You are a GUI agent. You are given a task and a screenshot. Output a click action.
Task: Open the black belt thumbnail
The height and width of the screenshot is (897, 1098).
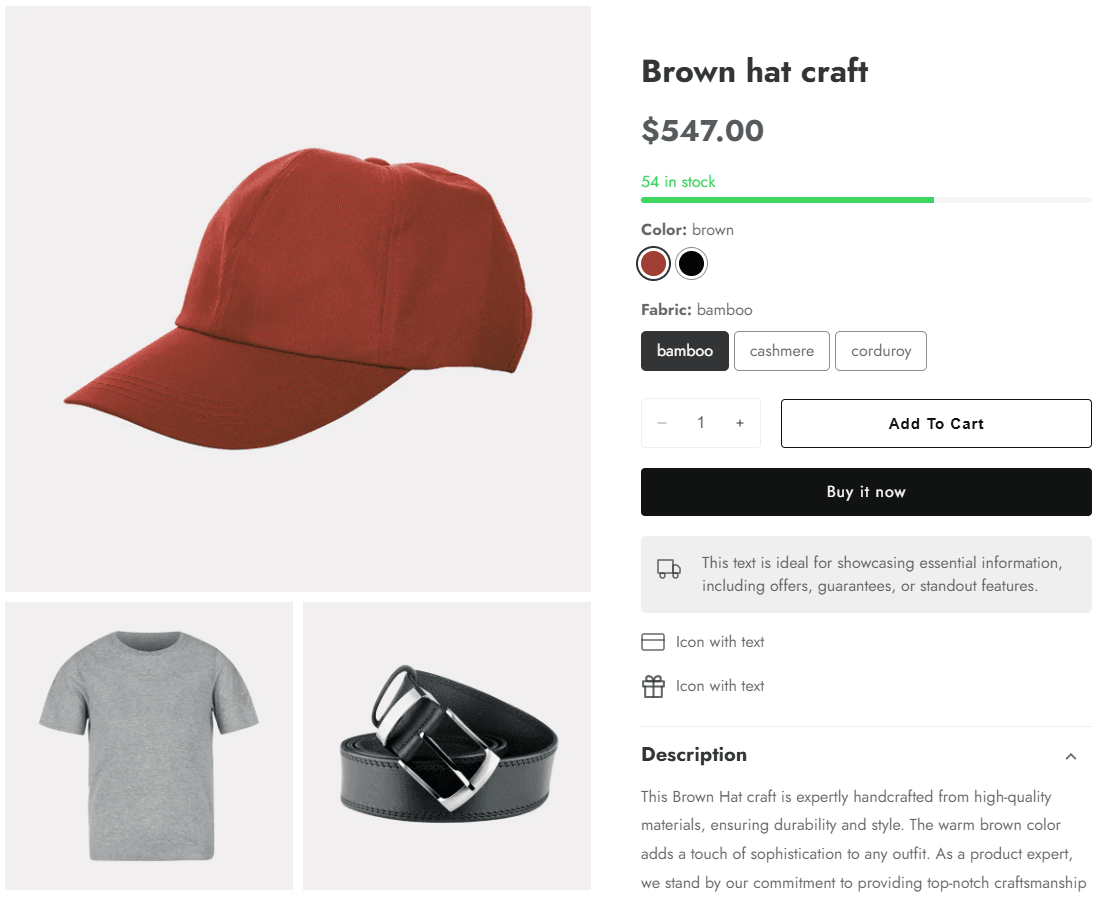[447, 746]
